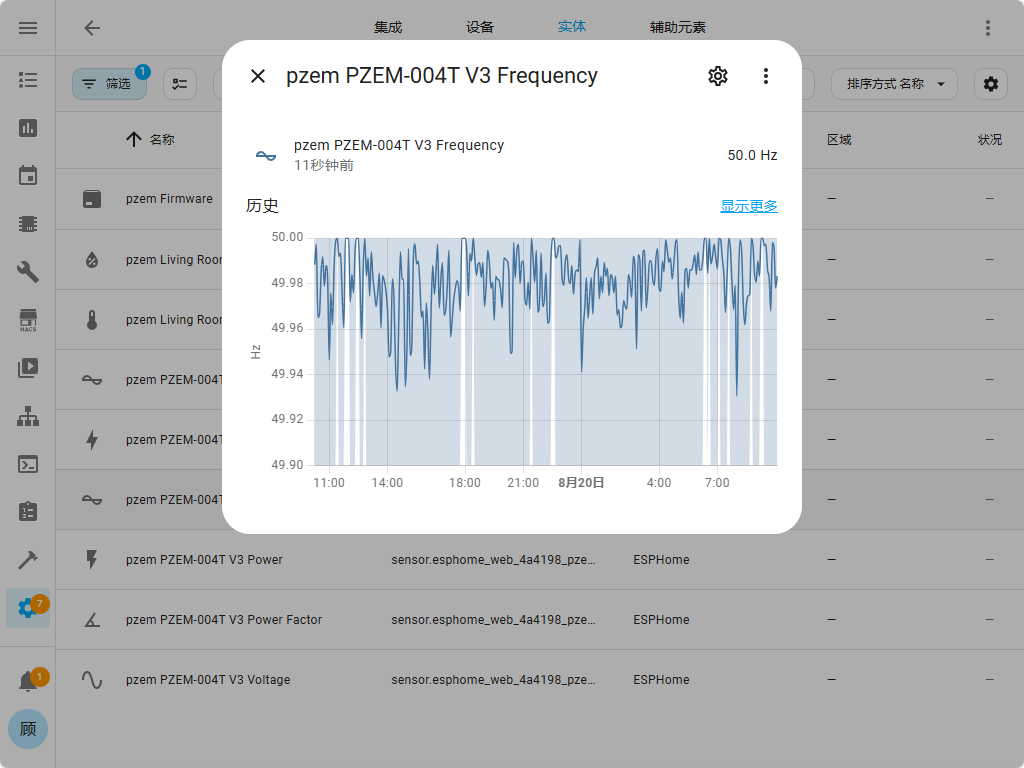Enable multi-select mode checklist icon
The height and width of the screenshot is (768, 1024).
pos(180,84)
